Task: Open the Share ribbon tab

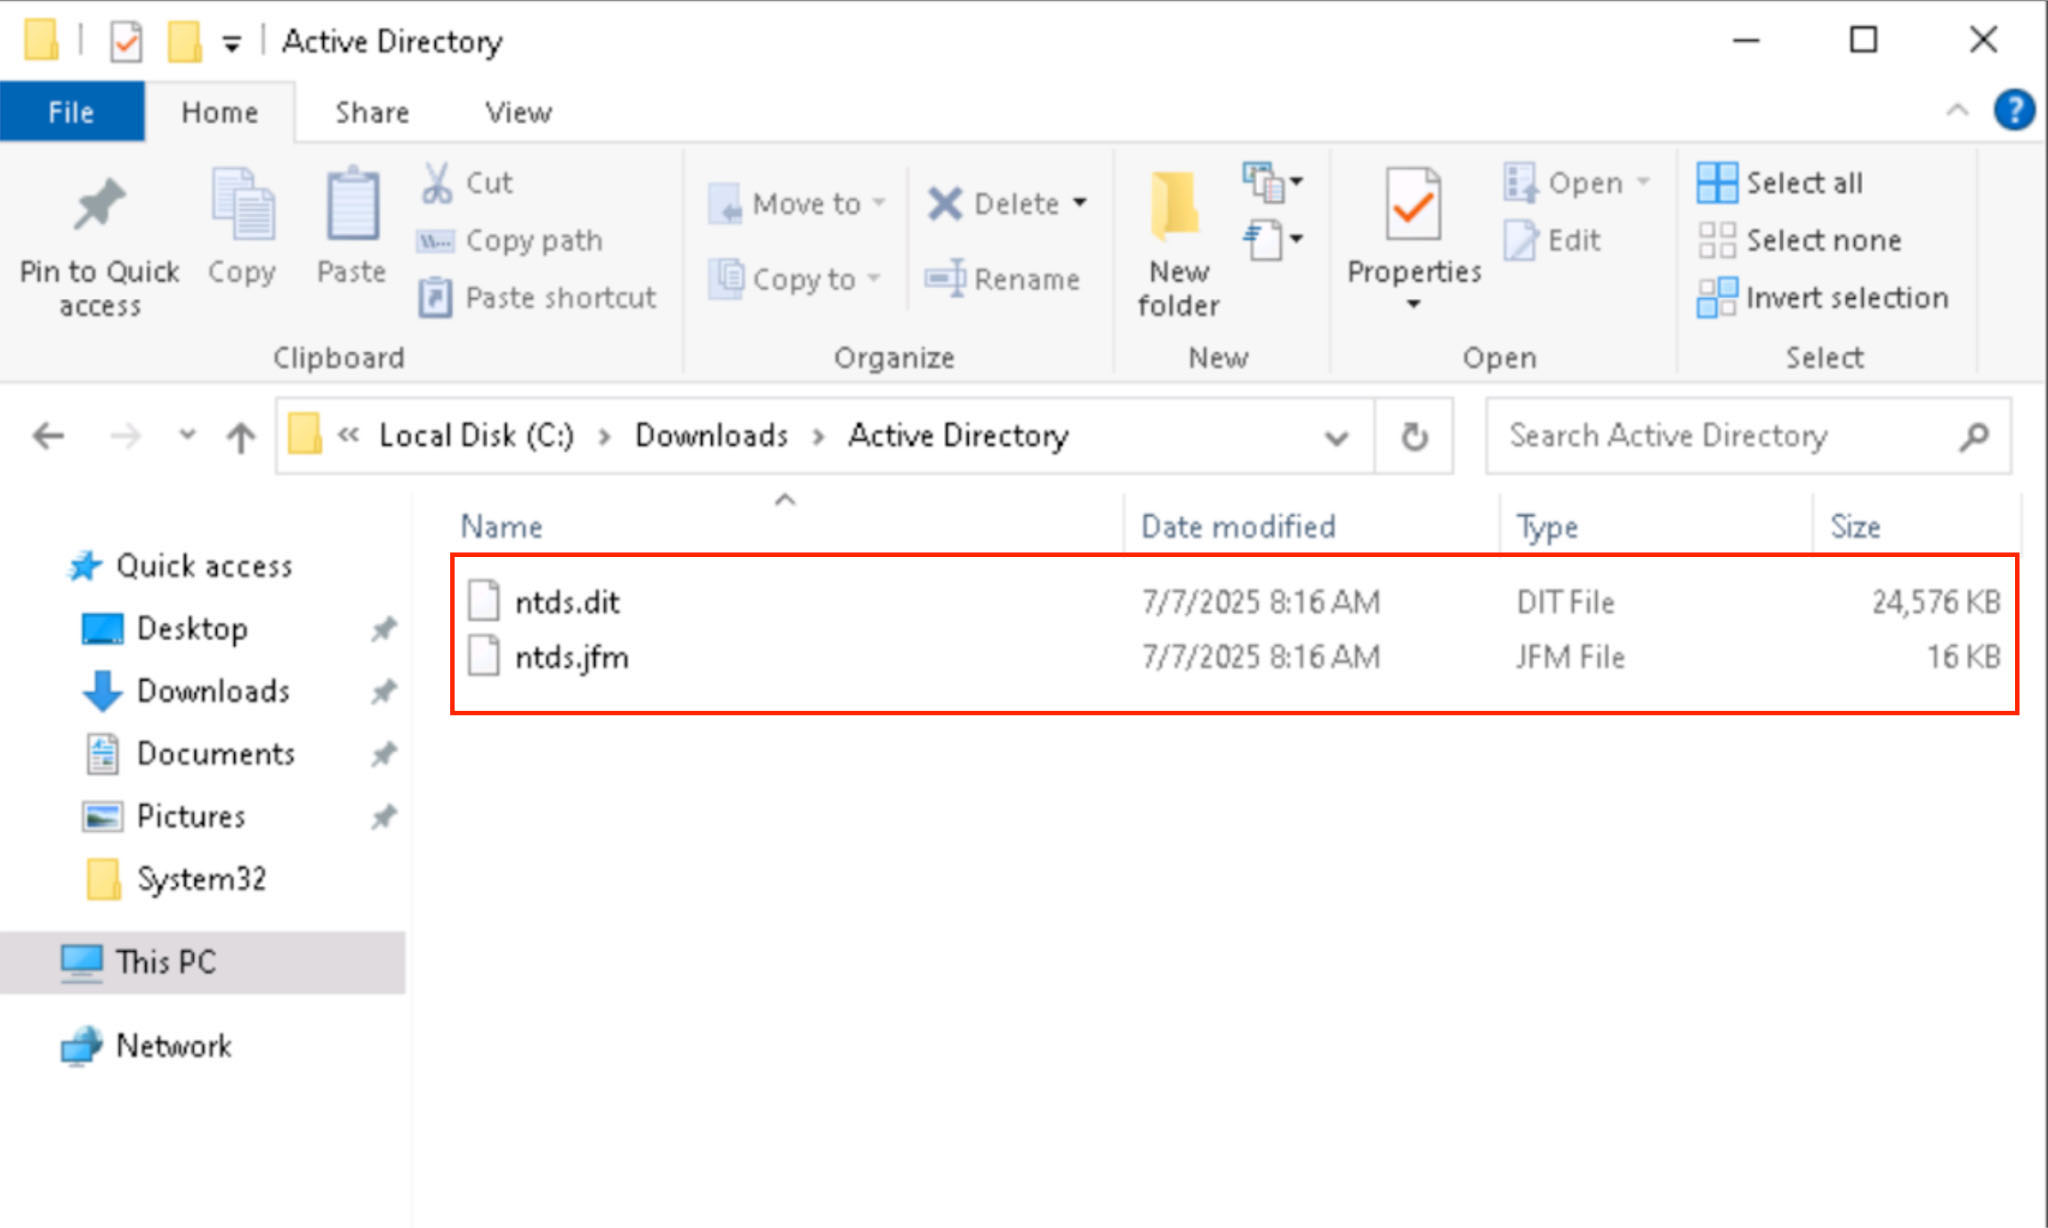Action: point(372,112)
